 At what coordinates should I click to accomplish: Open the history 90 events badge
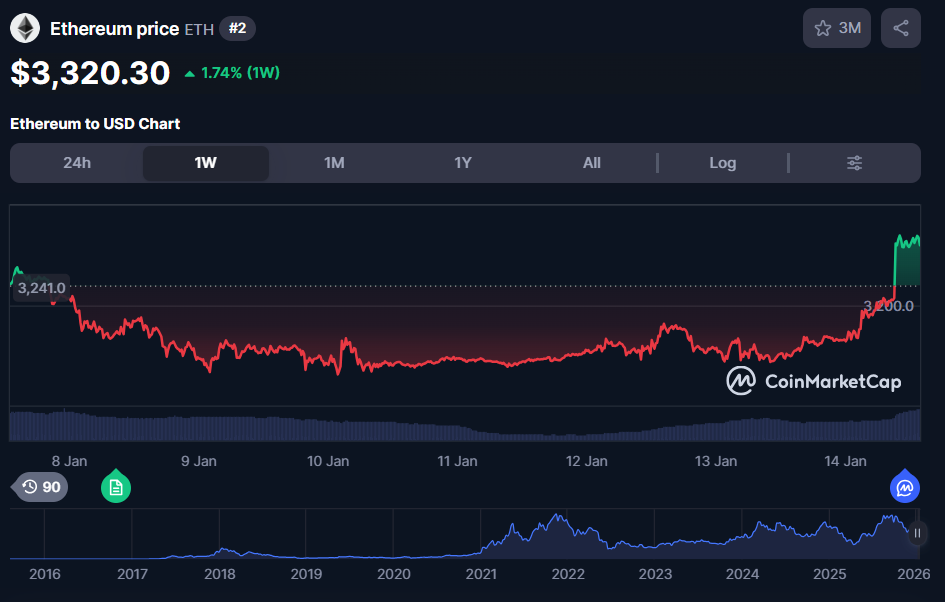click(x=41, y=487)
